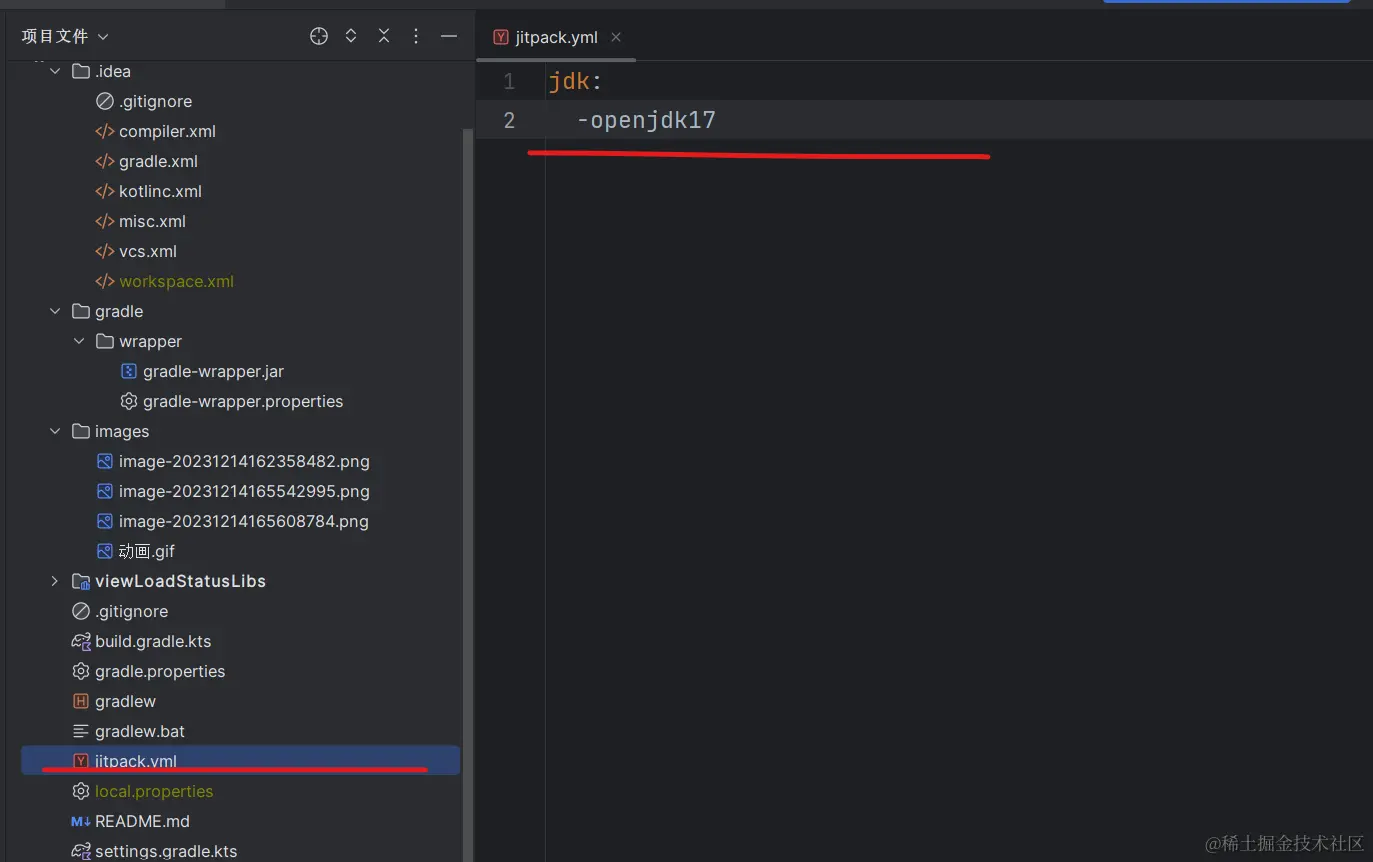Click the workspace.xml file icon
This screenshot has height=862, width=1373.
pos(105,281)
